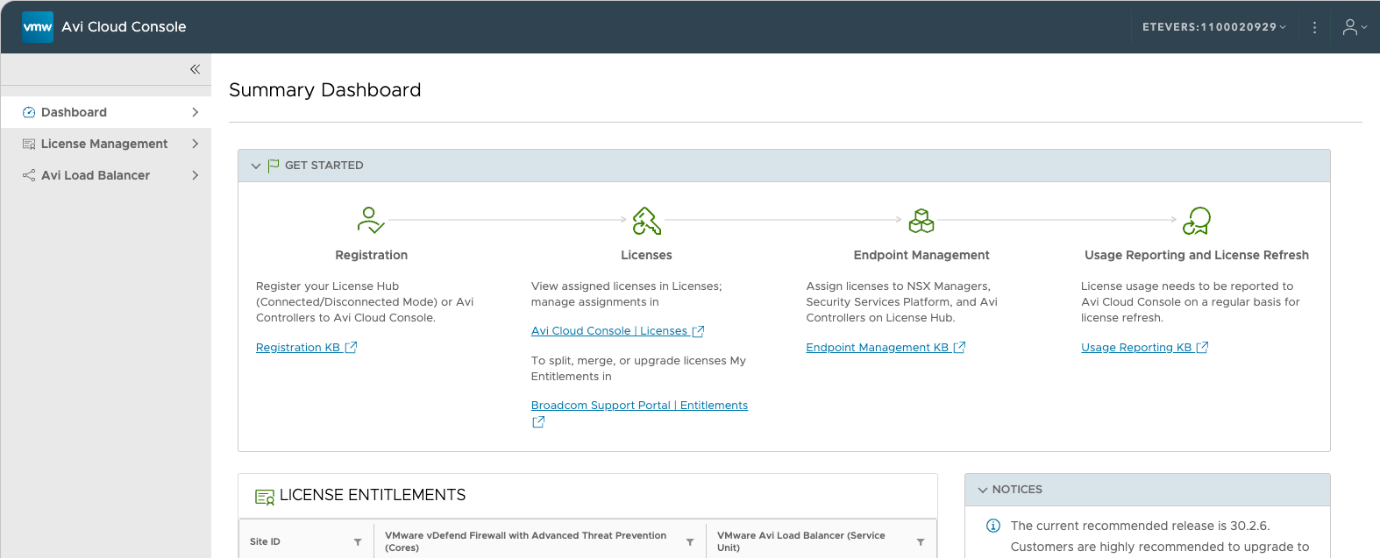The width and height of the screenshot is (1380, 558).
Task: Collapse the sidebar with double chevron icon
Action: 195,69
